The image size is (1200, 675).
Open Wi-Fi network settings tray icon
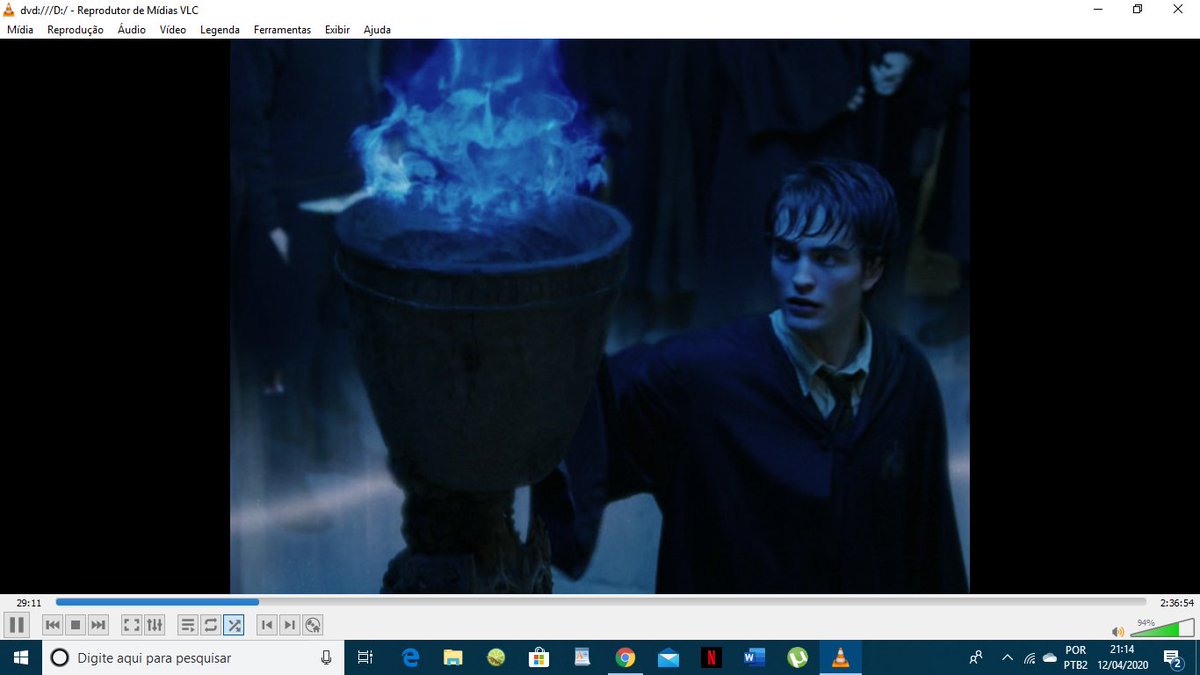pyautogui.click(x=1029, y=657)
